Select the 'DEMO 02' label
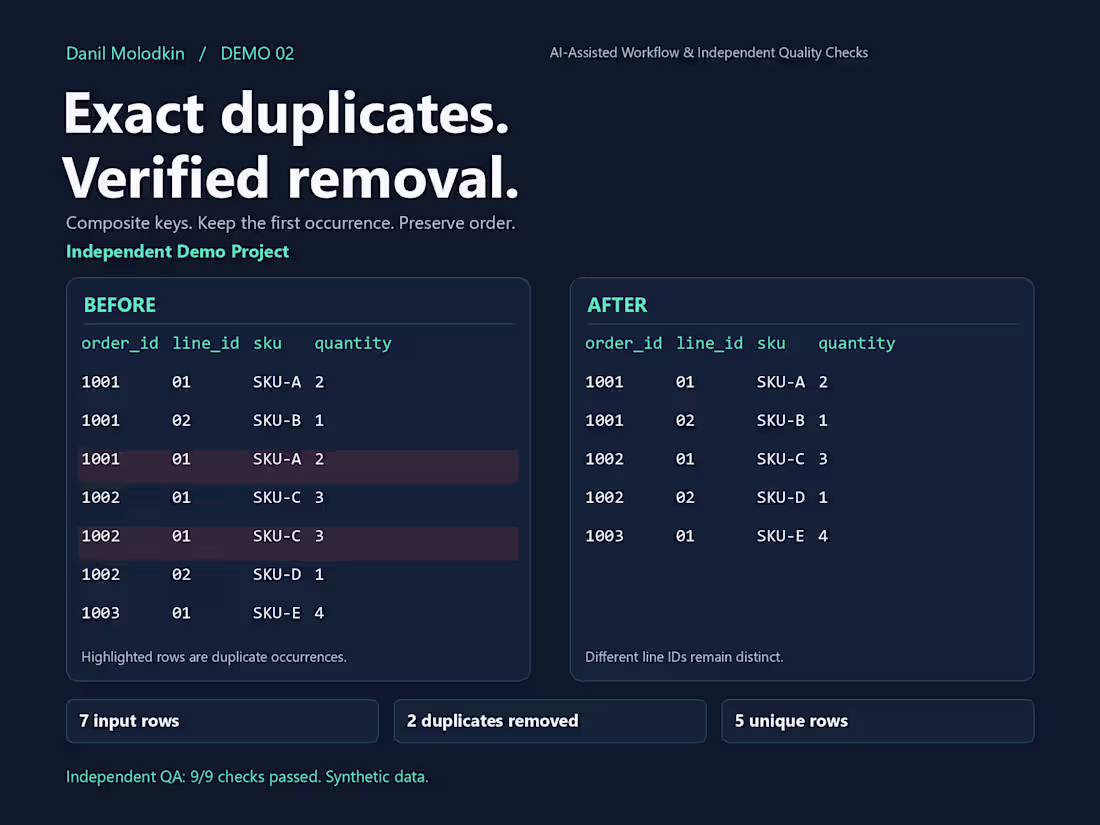This screenshot has width=1100, height=825. tap(257, 53)
